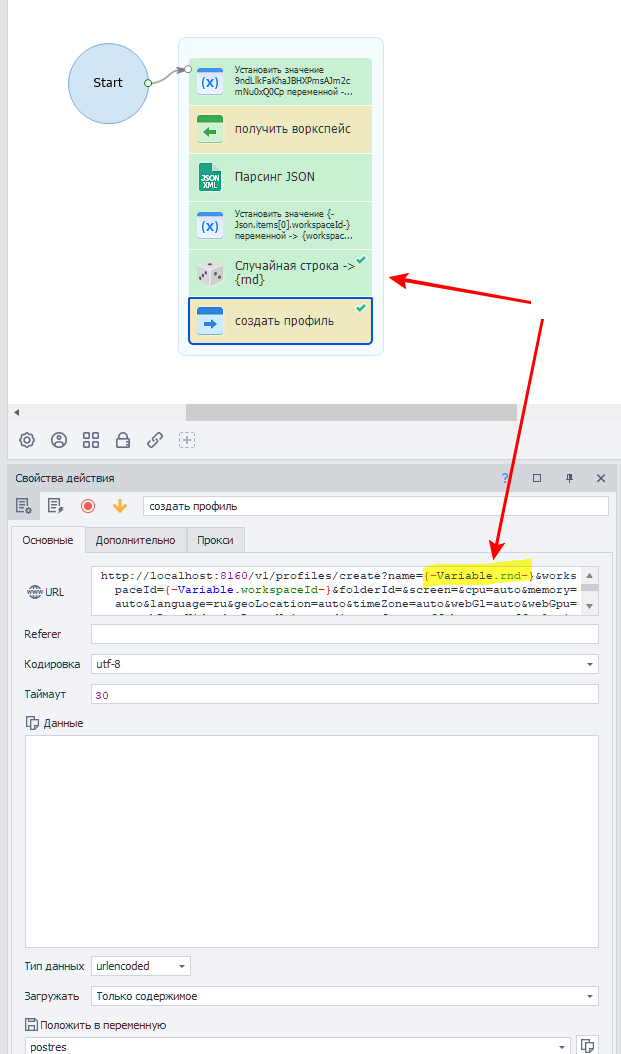Click inside the Данные text area
621x1054 pixels.
(312, 841)
